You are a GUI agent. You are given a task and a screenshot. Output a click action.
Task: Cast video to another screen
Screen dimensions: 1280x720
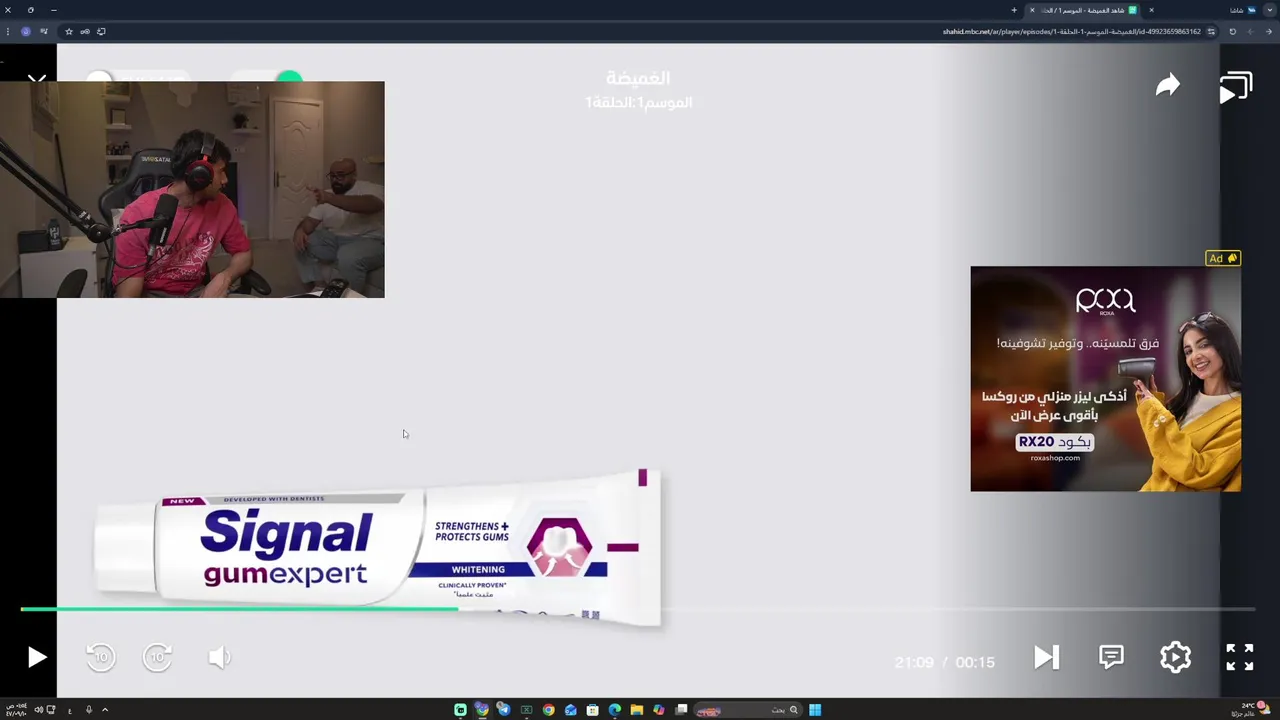tap(1236, 88)
